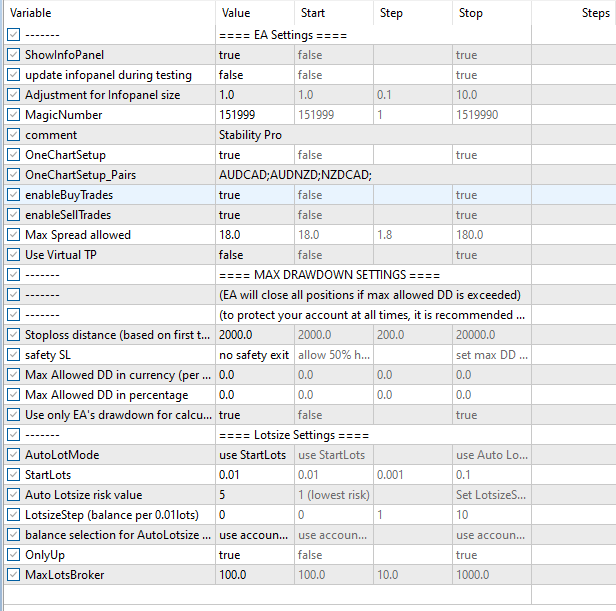The image size is (616, 611).
Task: Edit comment value 'Stability Pro'
Action: click(373, 135)
